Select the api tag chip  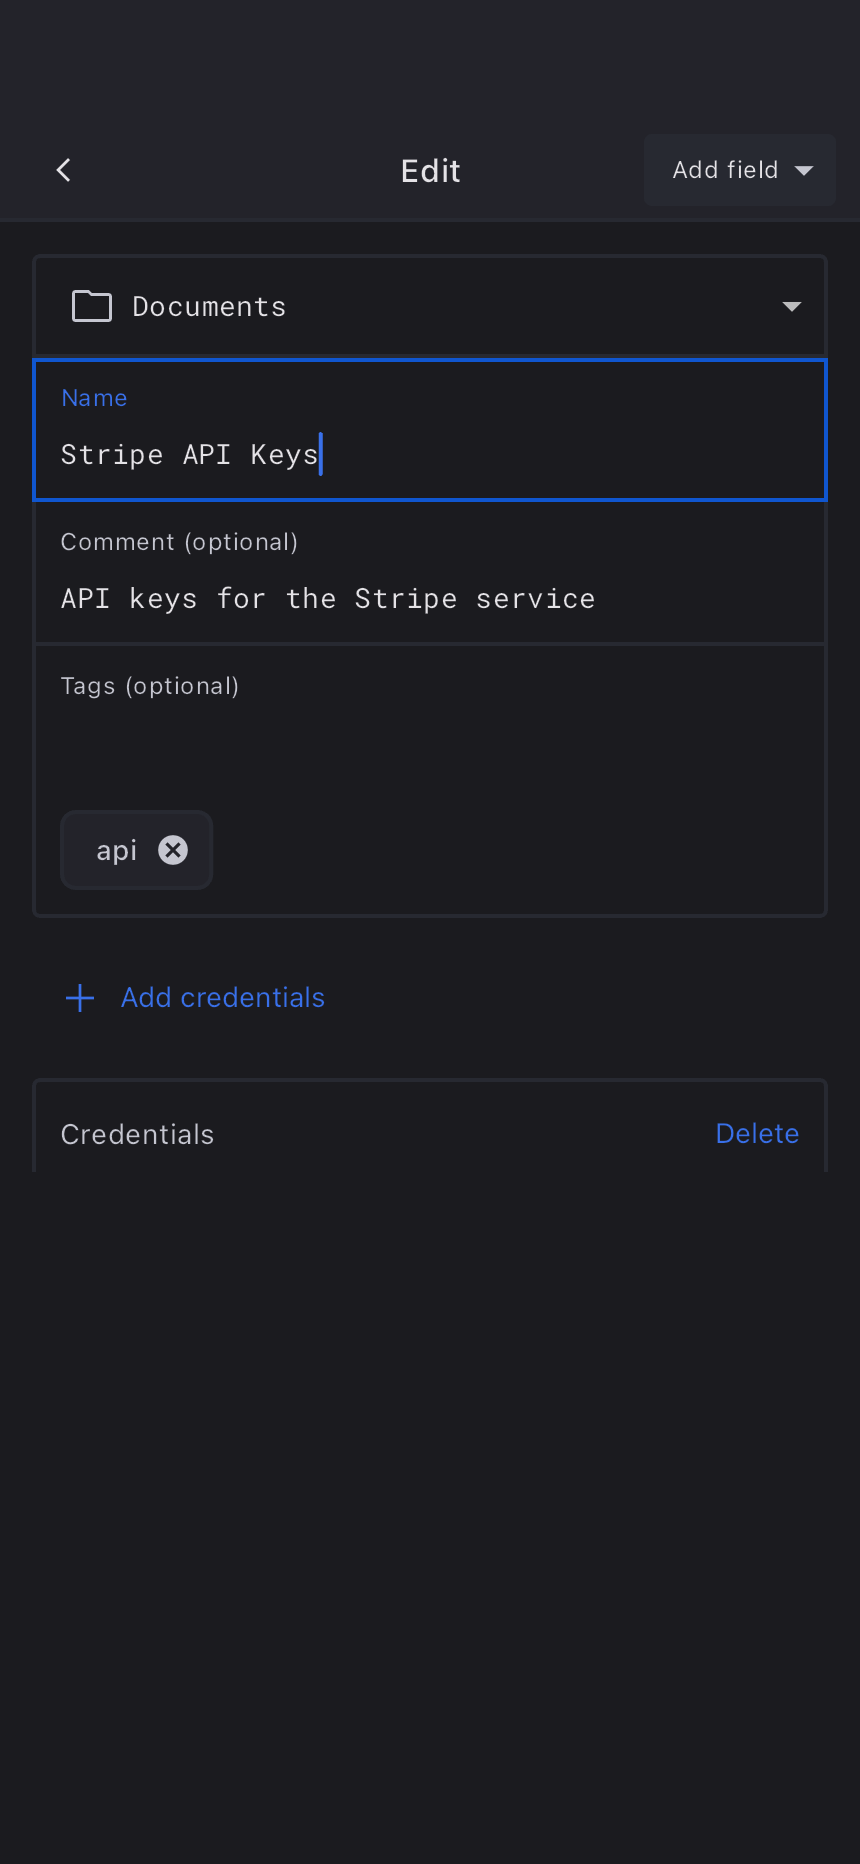pos(116,850)
